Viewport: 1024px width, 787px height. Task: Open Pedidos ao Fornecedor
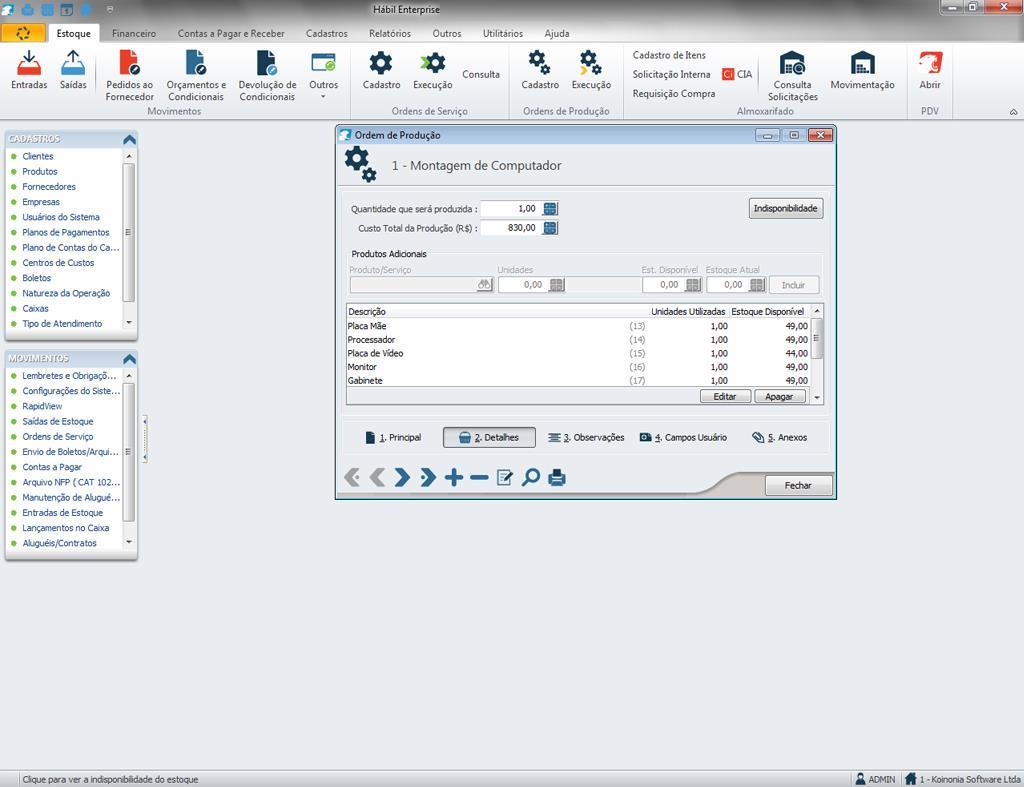[129, 76]
